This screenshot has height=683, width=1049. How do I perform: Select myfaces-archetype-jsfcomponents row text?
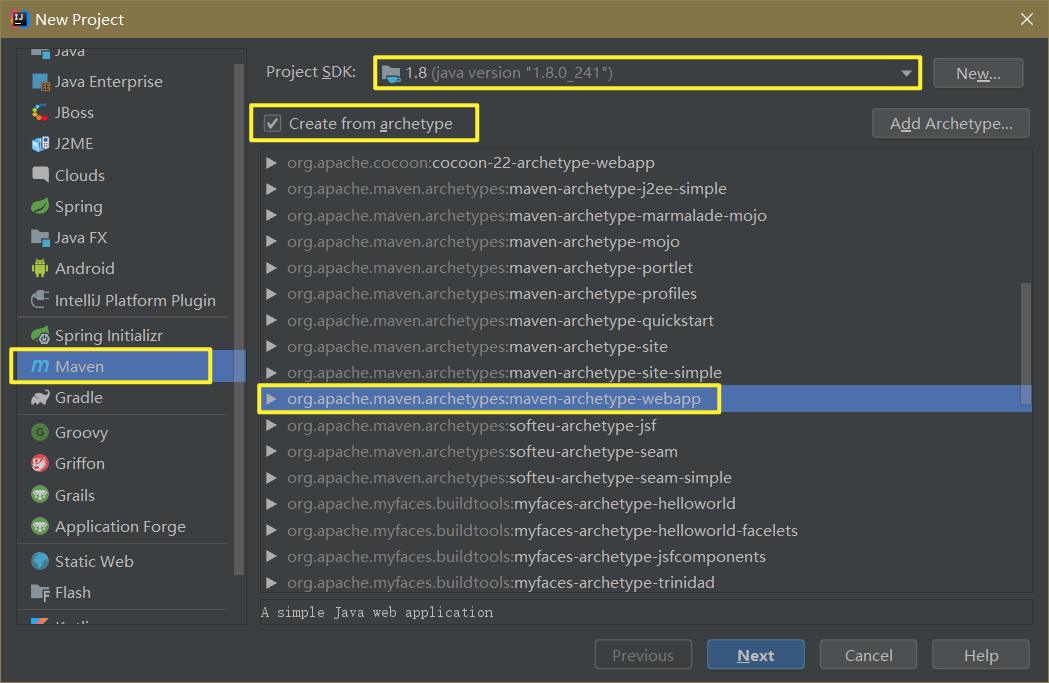tap(526, 557)
